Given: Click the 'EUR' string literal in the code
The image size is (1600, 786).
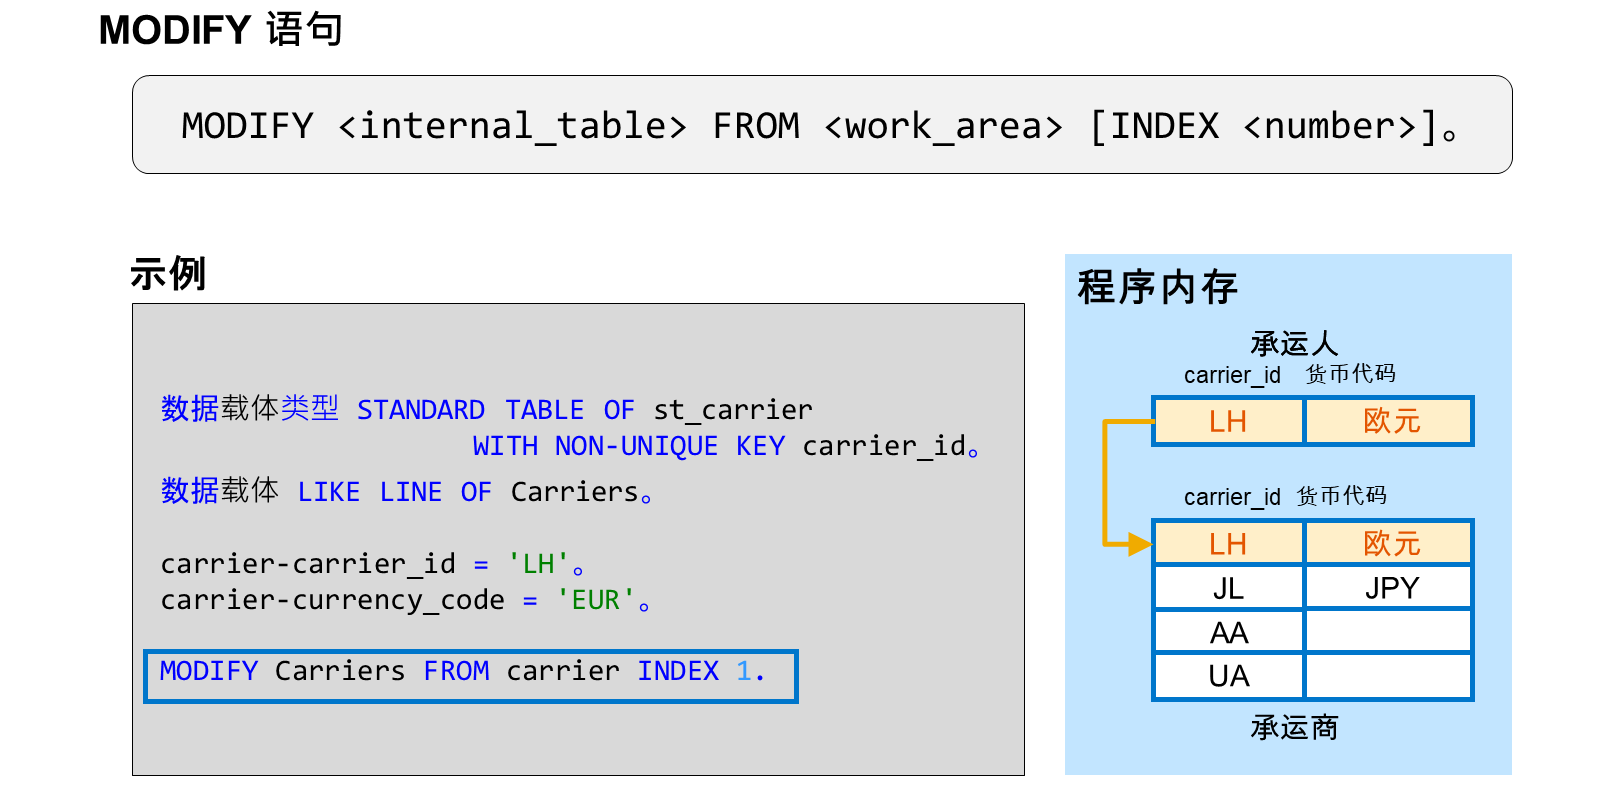Looking at the screenshot, I should pos(596,600).
